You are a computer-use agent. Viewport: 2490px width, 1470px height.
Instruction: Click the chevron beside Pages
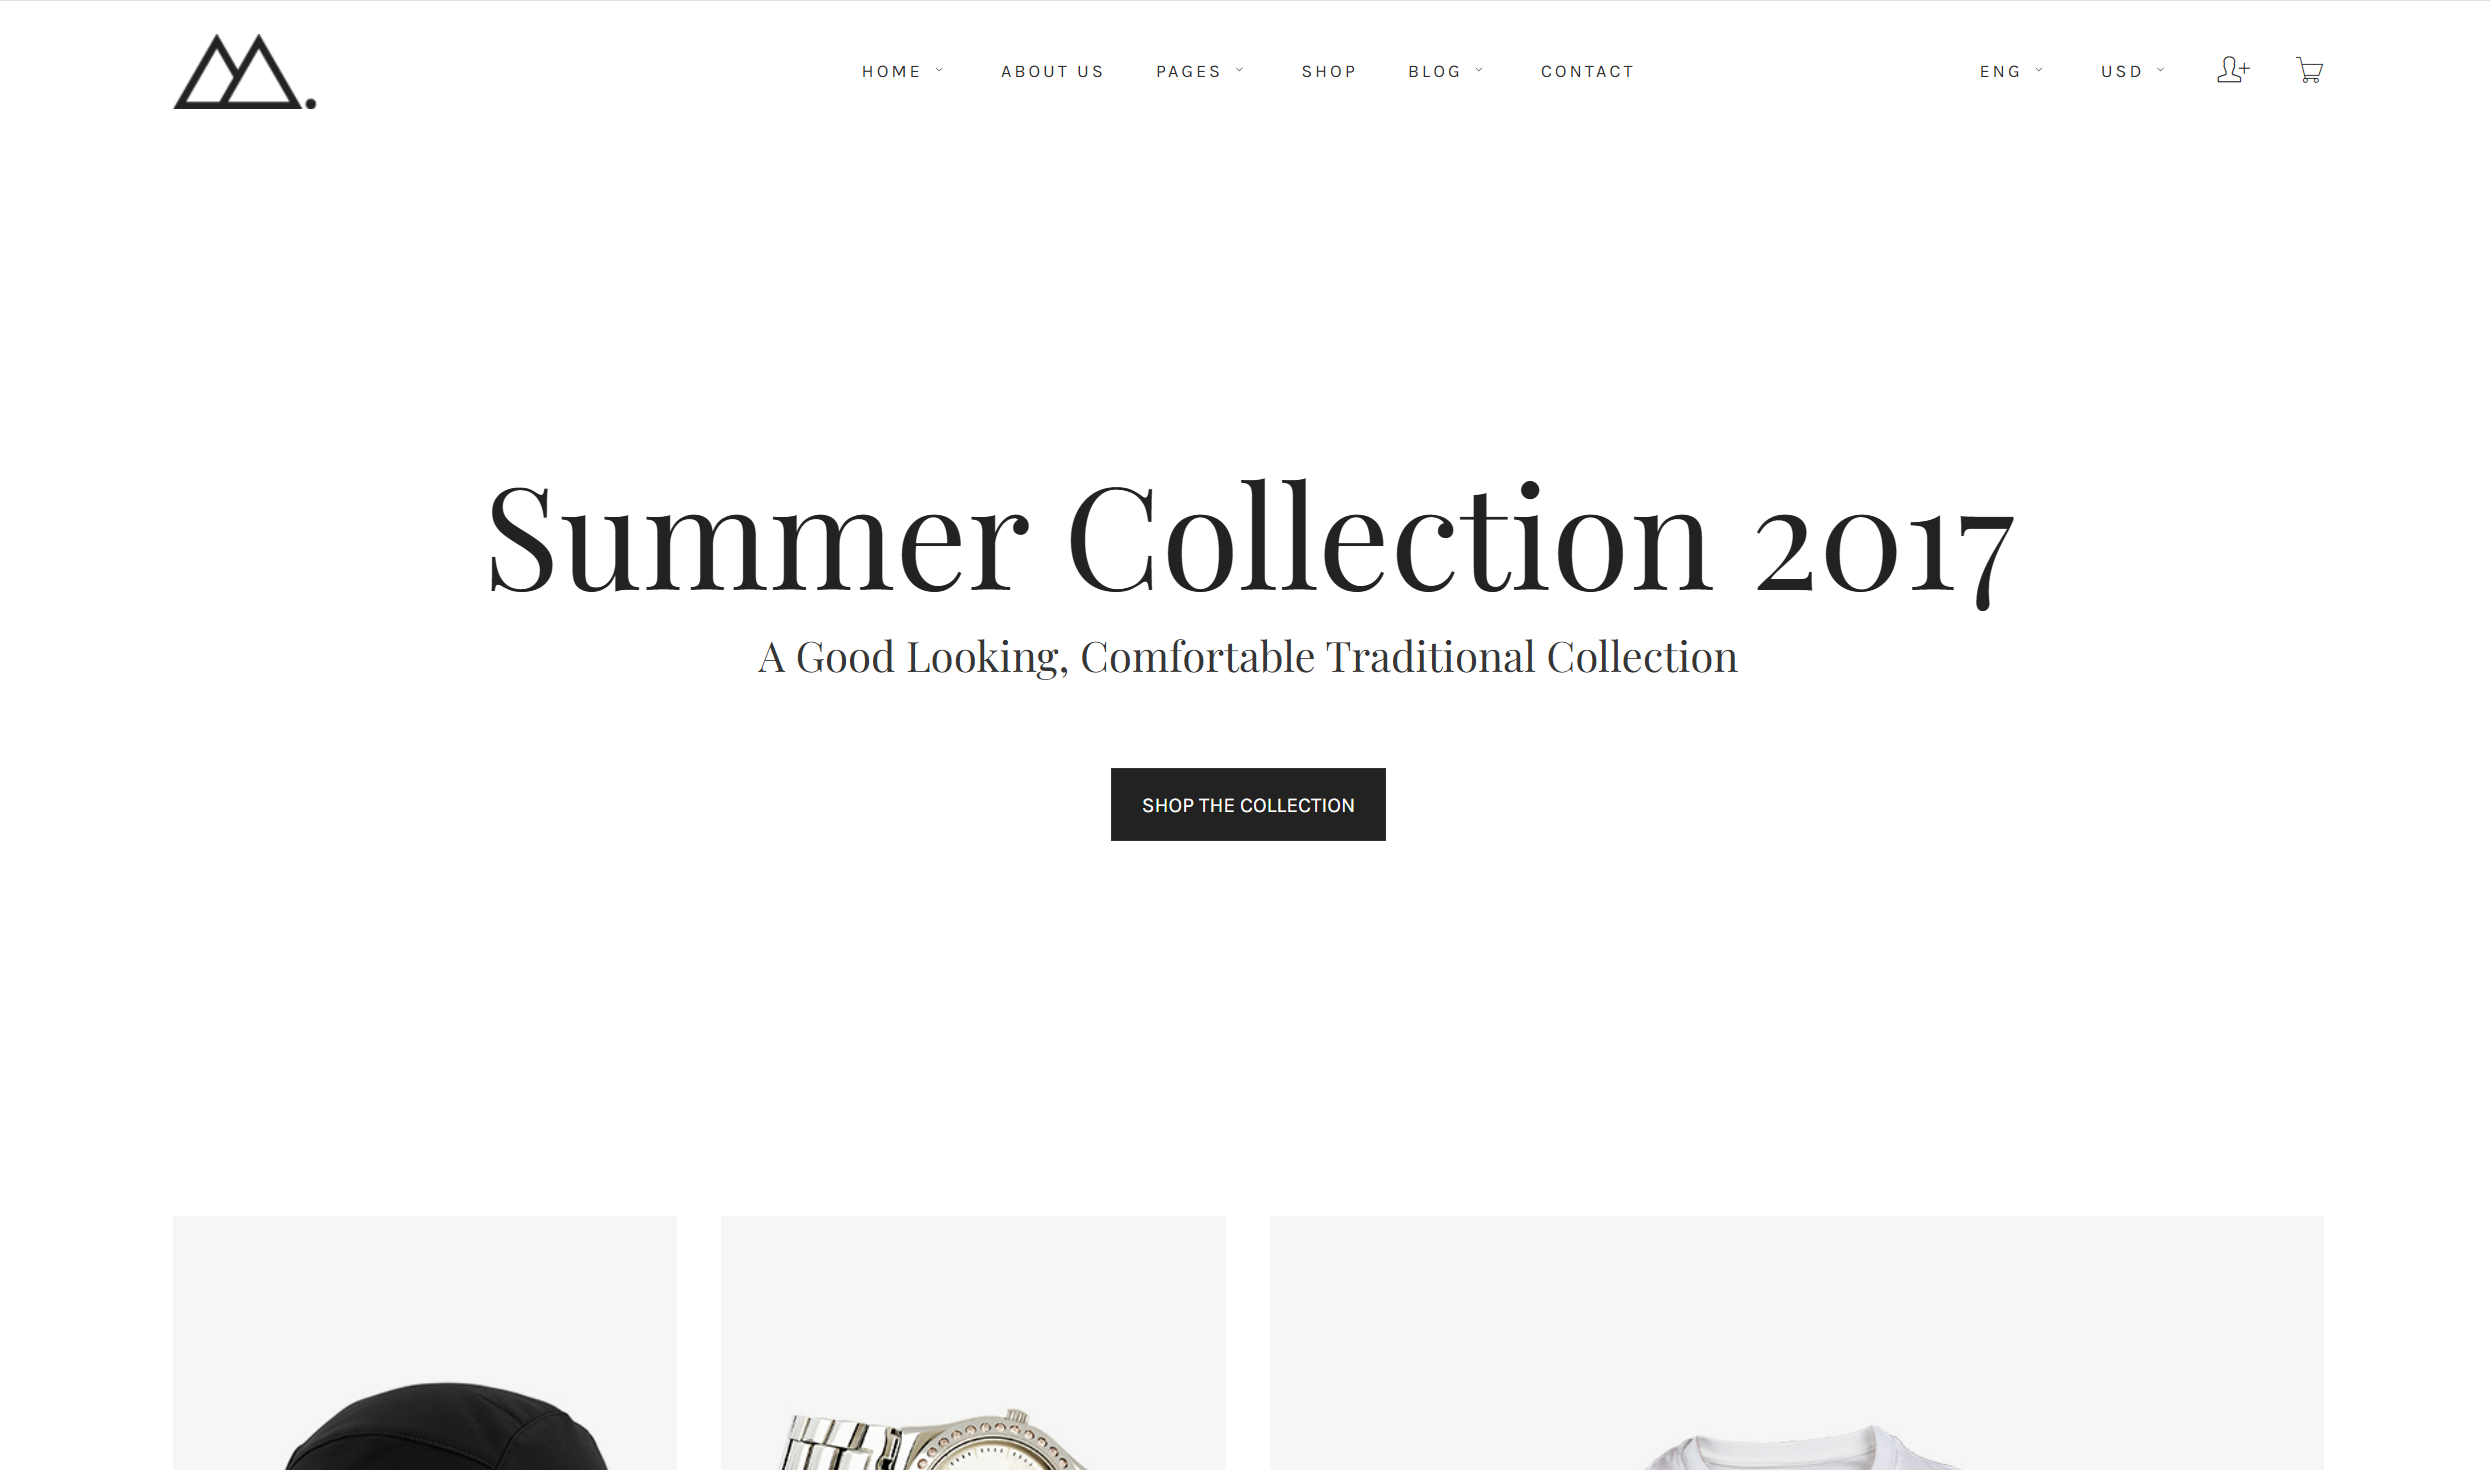(1239, 70)
